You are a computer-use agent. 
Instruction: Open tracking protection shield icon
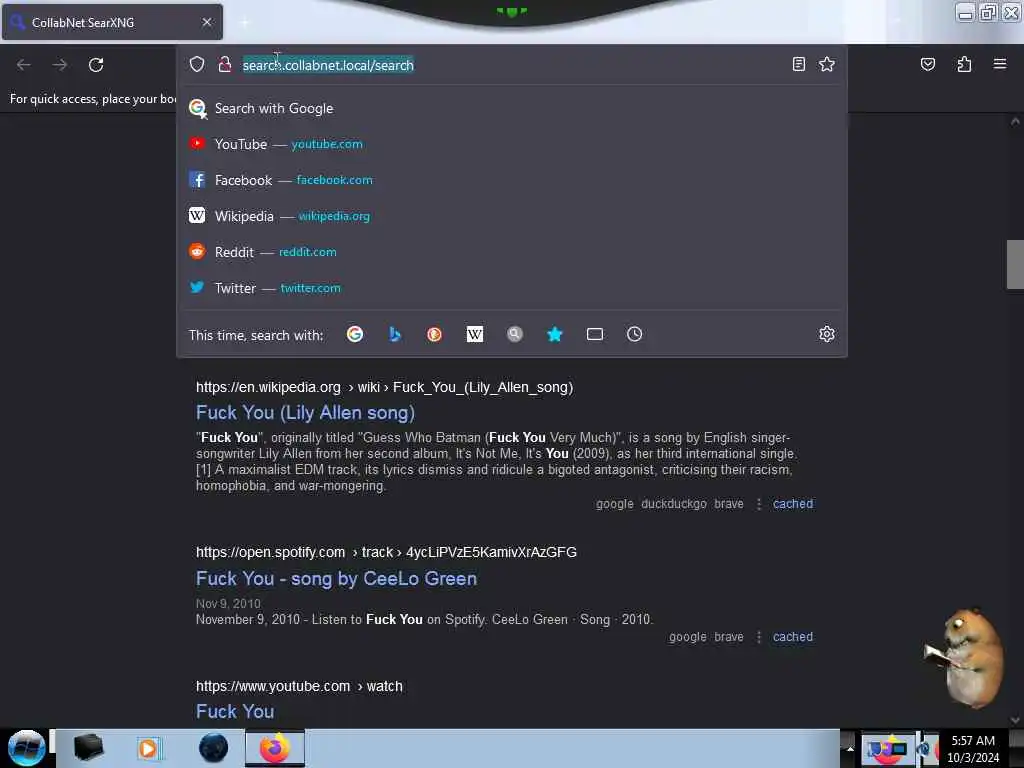[197, 64]
